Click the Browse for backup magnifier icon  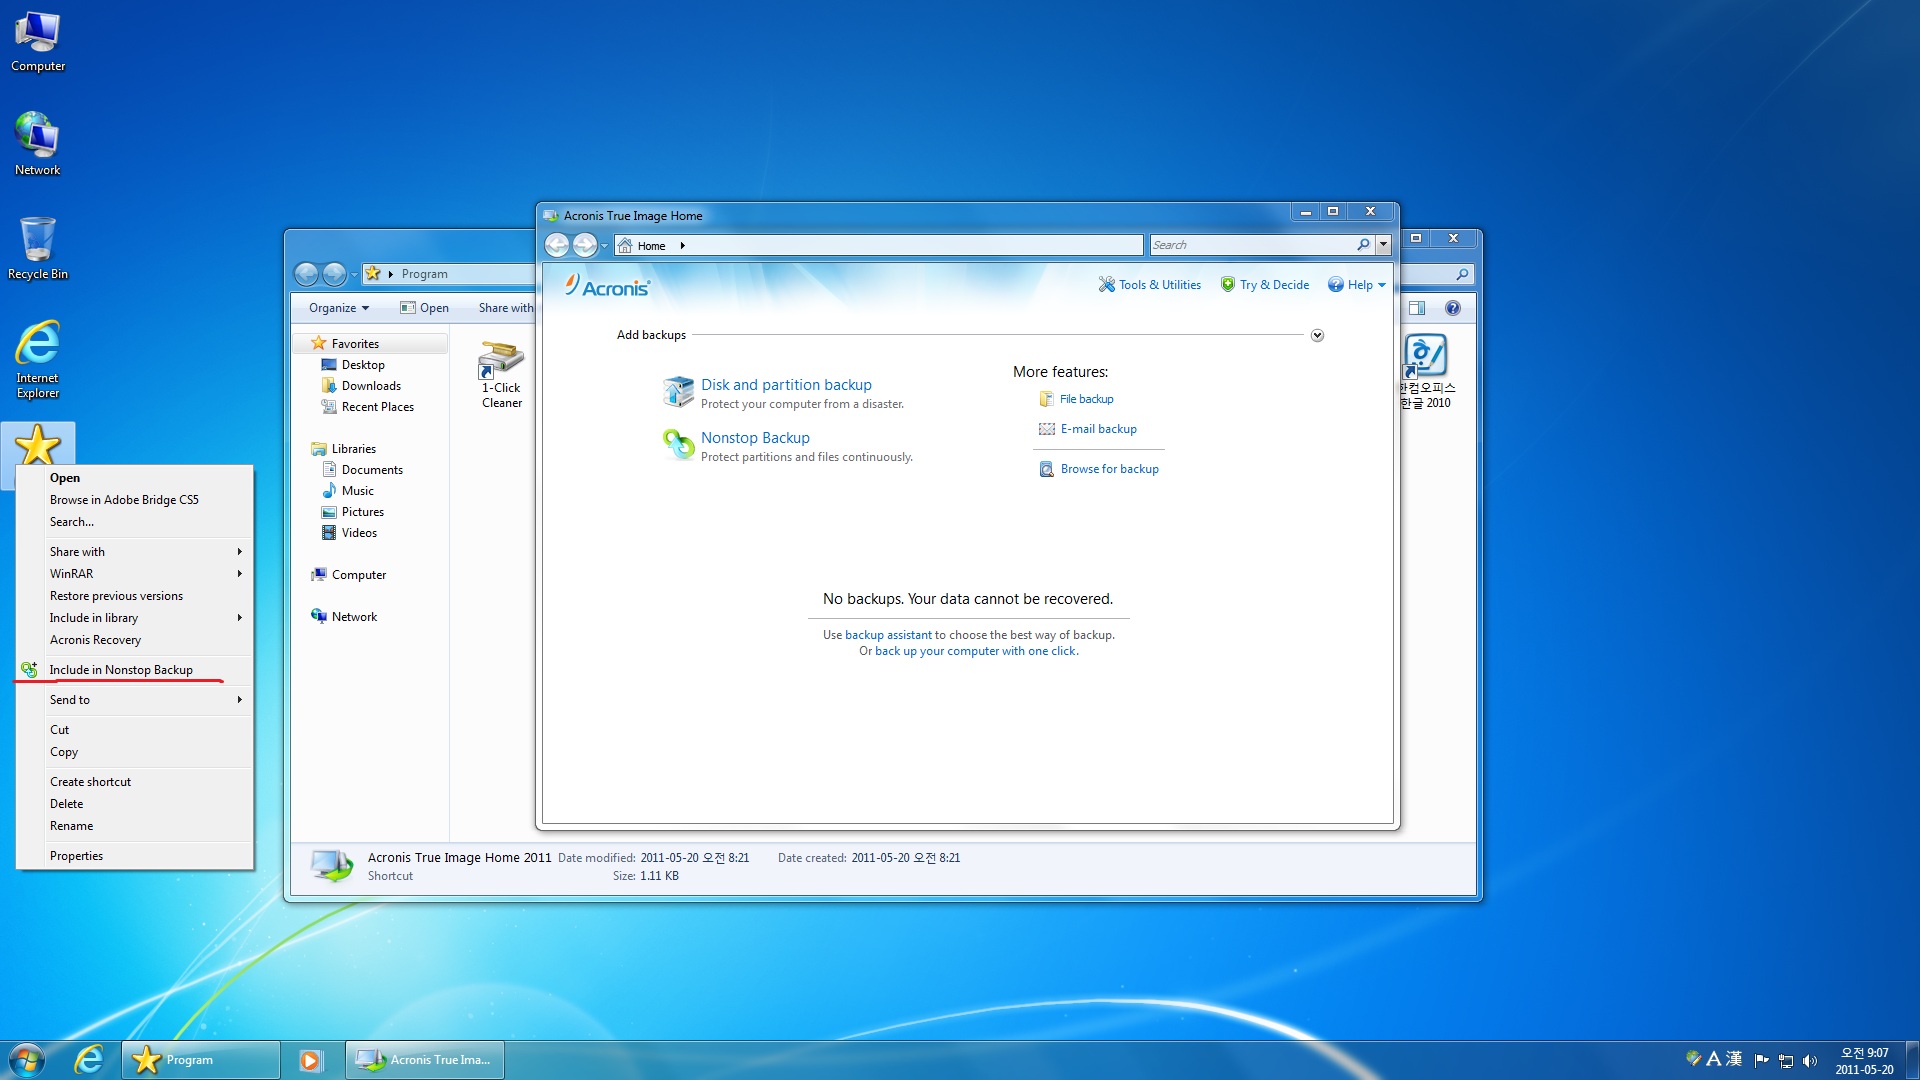pos(1046,469)
